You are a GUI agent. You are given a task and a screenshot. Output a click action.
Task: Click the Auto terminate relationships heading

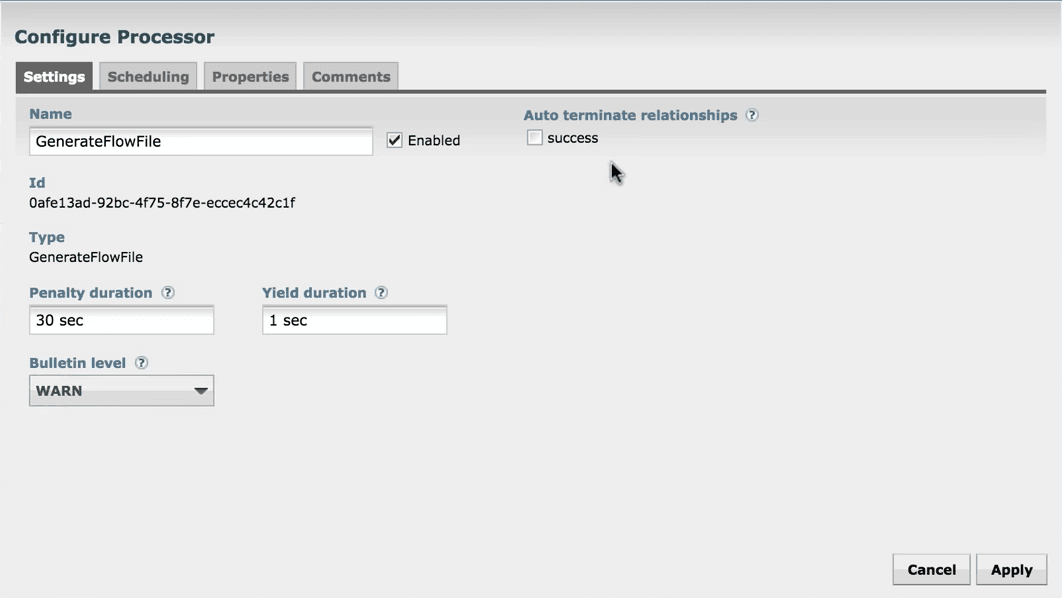[x=630, y=115]
